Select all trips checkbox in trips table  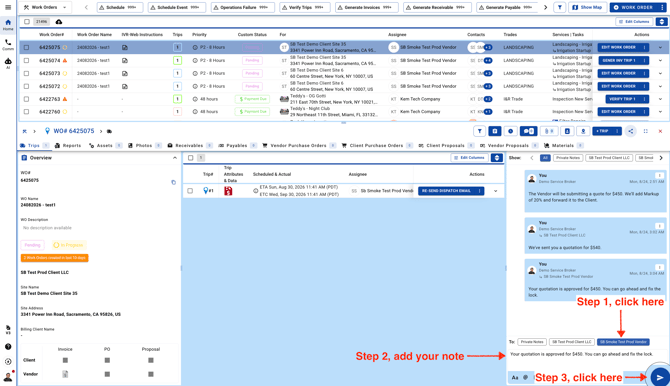click(x=191, y=158)
